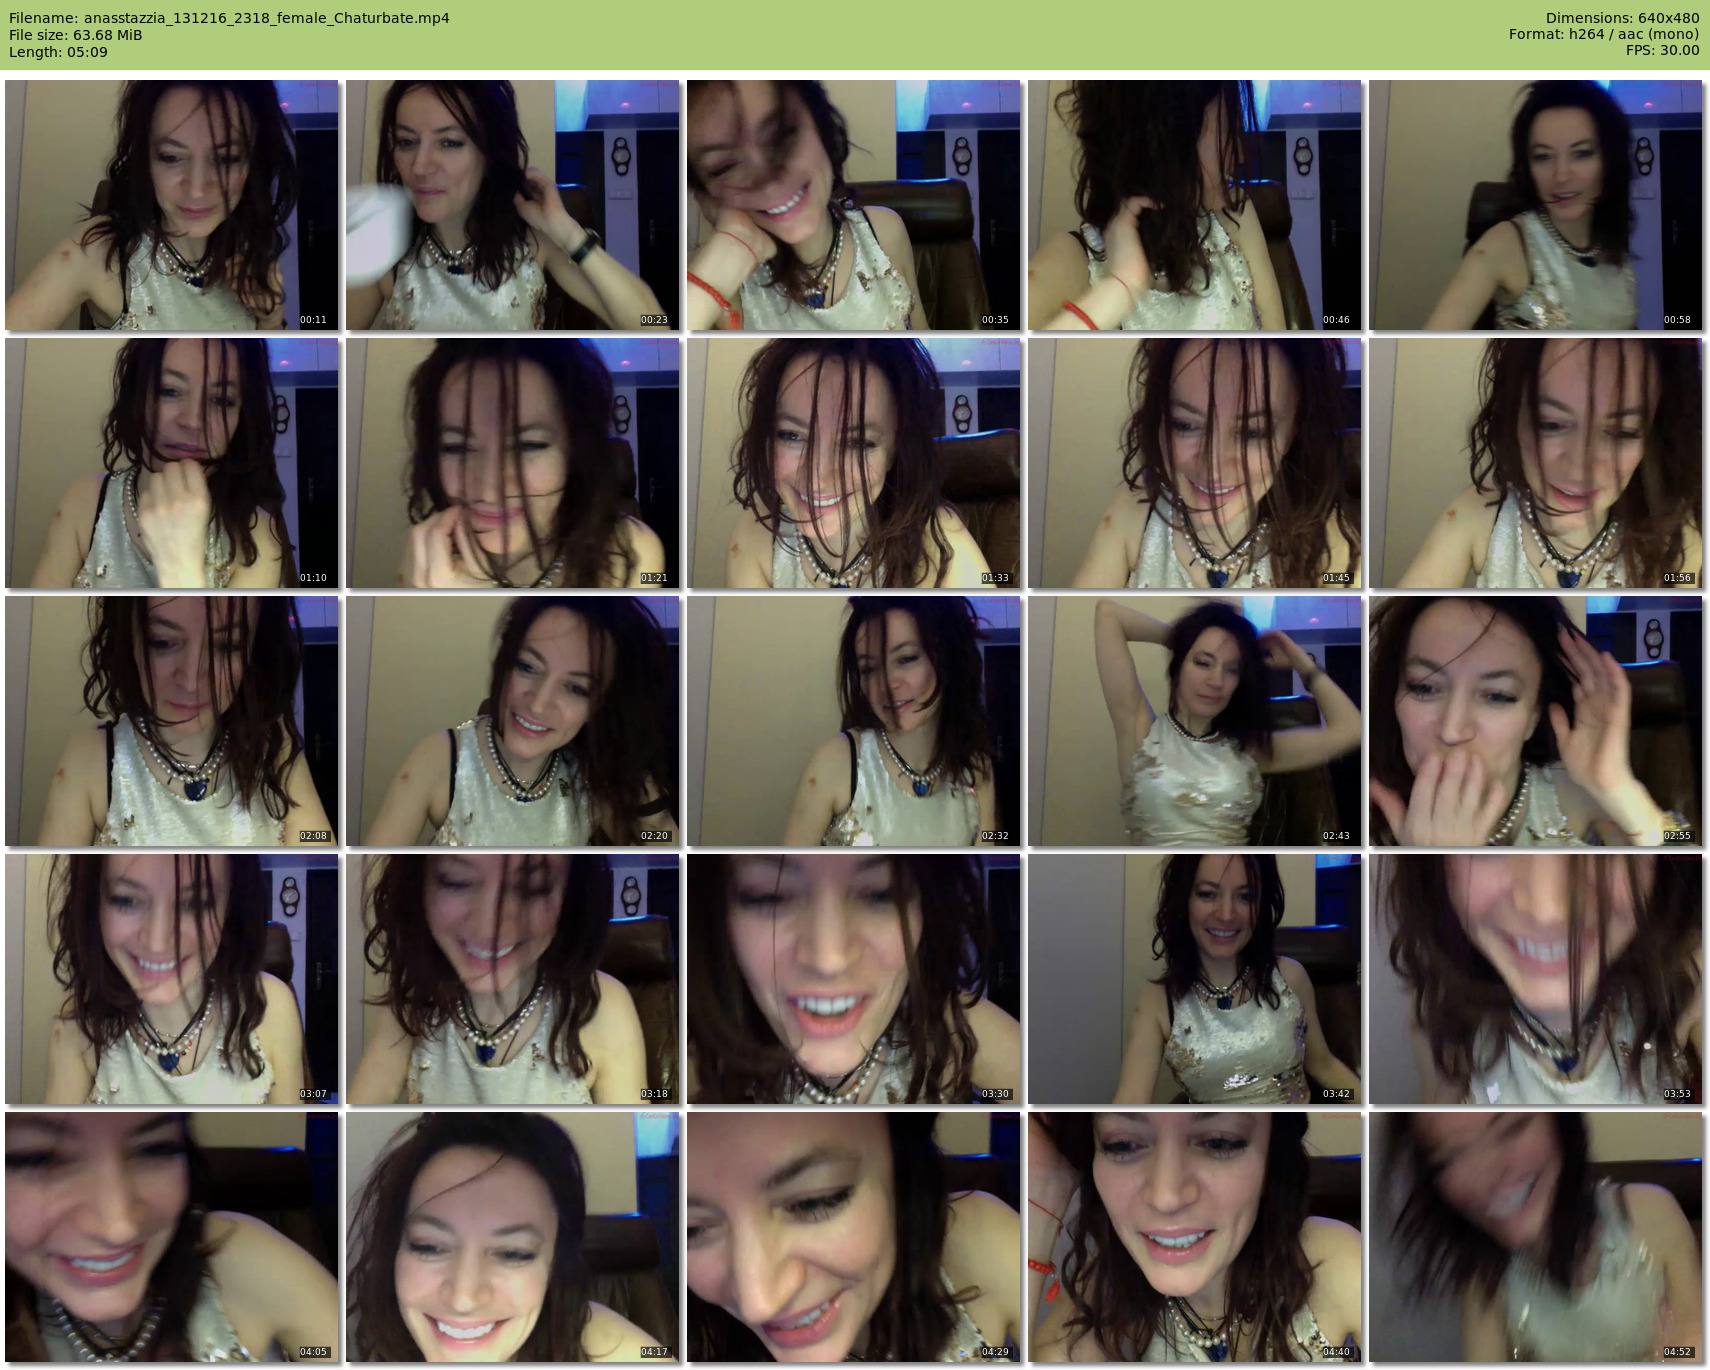Select the "Dimensions: 640x480" text
This screenshot has height=1370, width=1710.
[x=1622, y=18]
